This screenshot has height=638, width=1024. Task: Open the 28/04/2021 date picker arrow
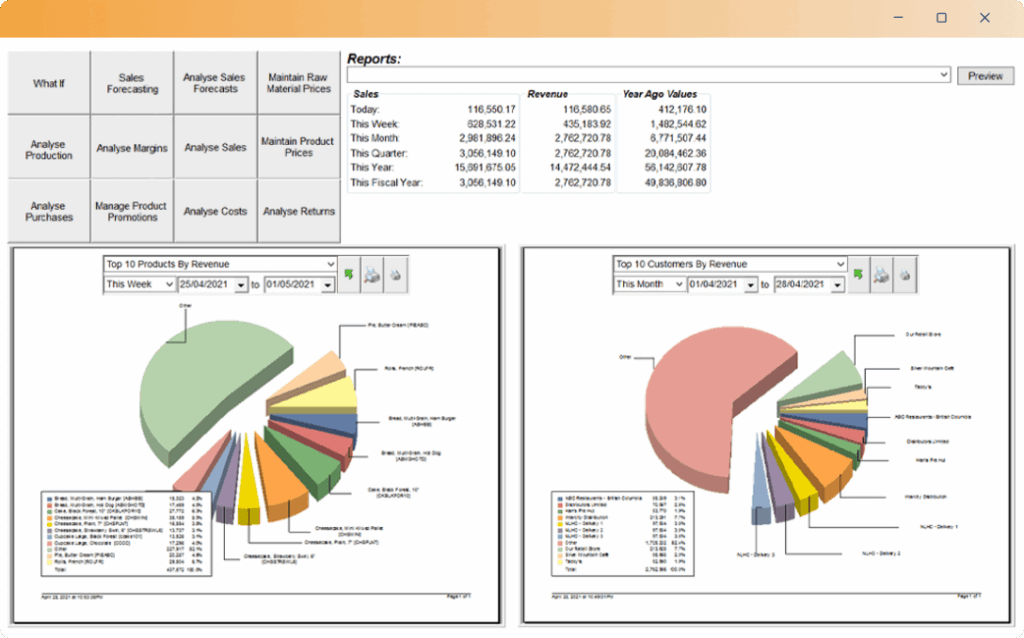[837, 285]
